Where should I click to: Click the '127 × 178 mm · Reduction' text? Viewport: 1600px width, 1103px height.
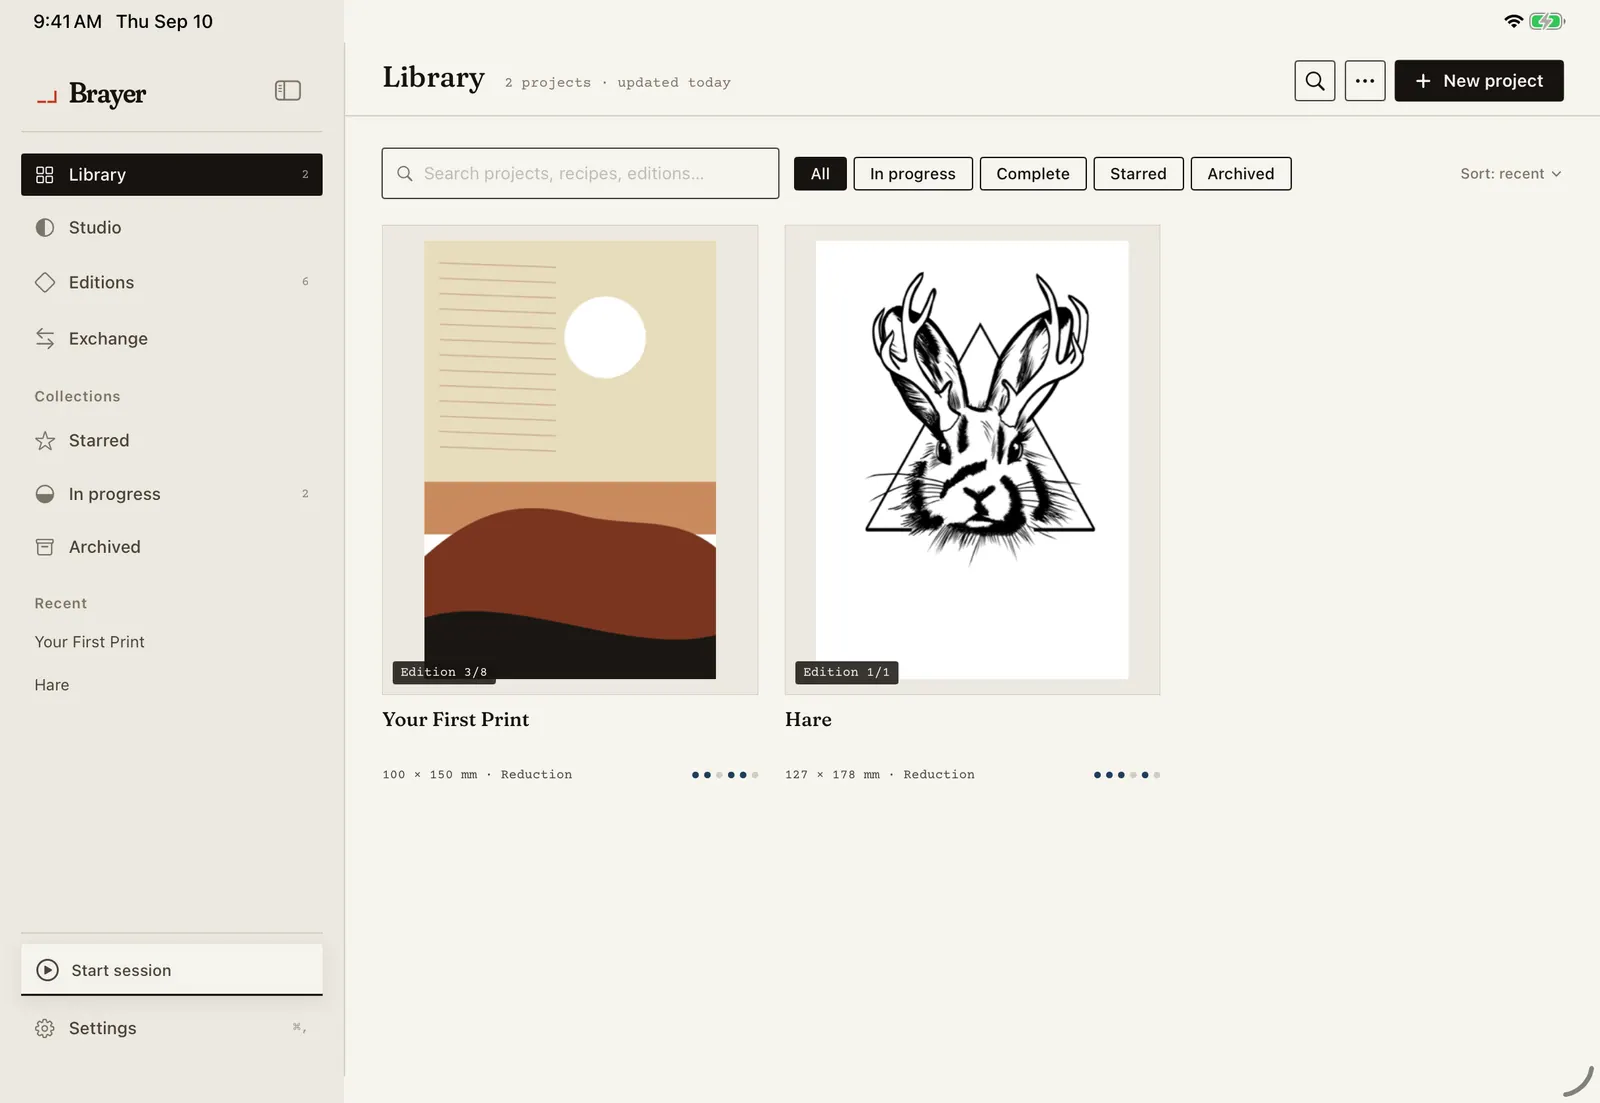point(880,775)
